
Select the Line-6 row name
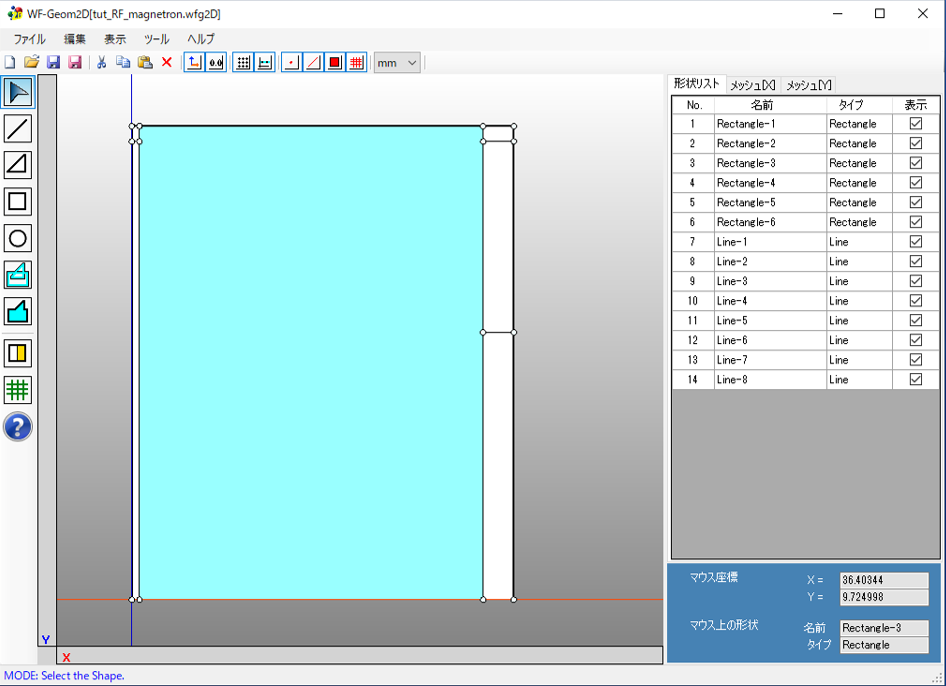point(732,340)
